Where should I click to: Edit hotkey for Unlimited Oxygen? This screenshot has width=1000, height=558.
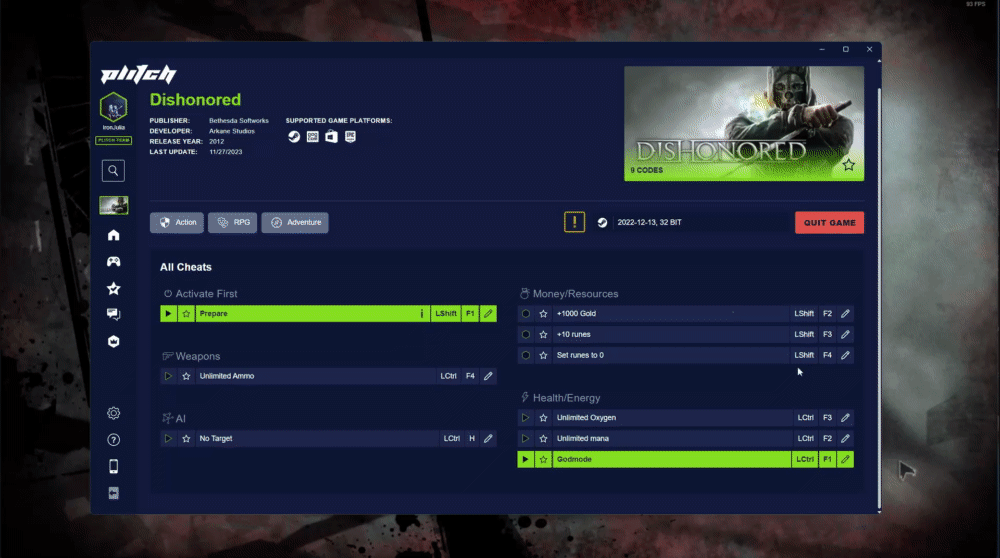(x=845, y=418)
